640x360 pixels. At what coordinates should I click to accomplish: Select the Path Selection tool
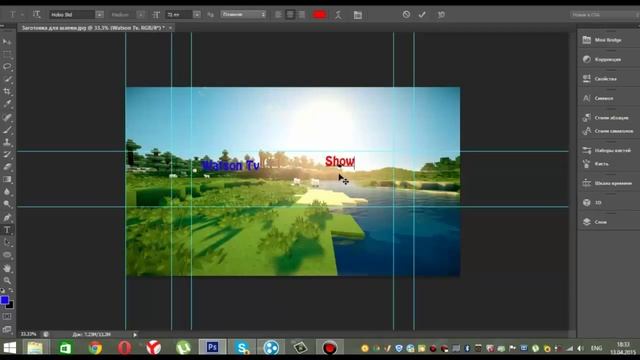pyautogui.click(x=7, y=242)
